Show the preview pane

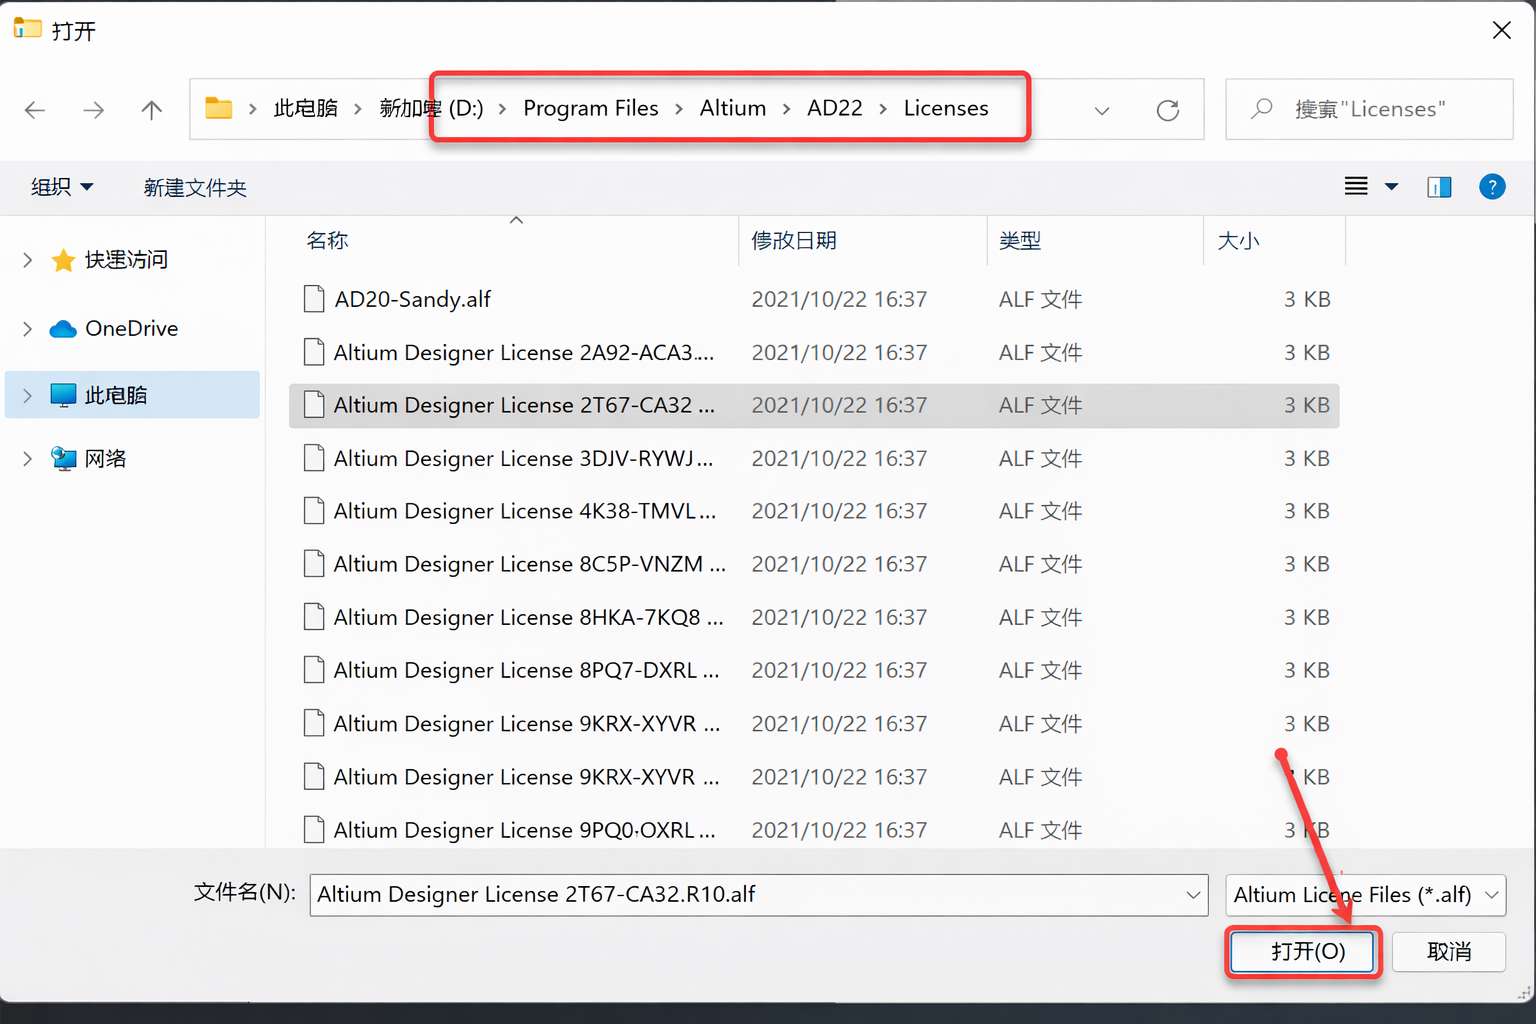tap(1439, 187)
